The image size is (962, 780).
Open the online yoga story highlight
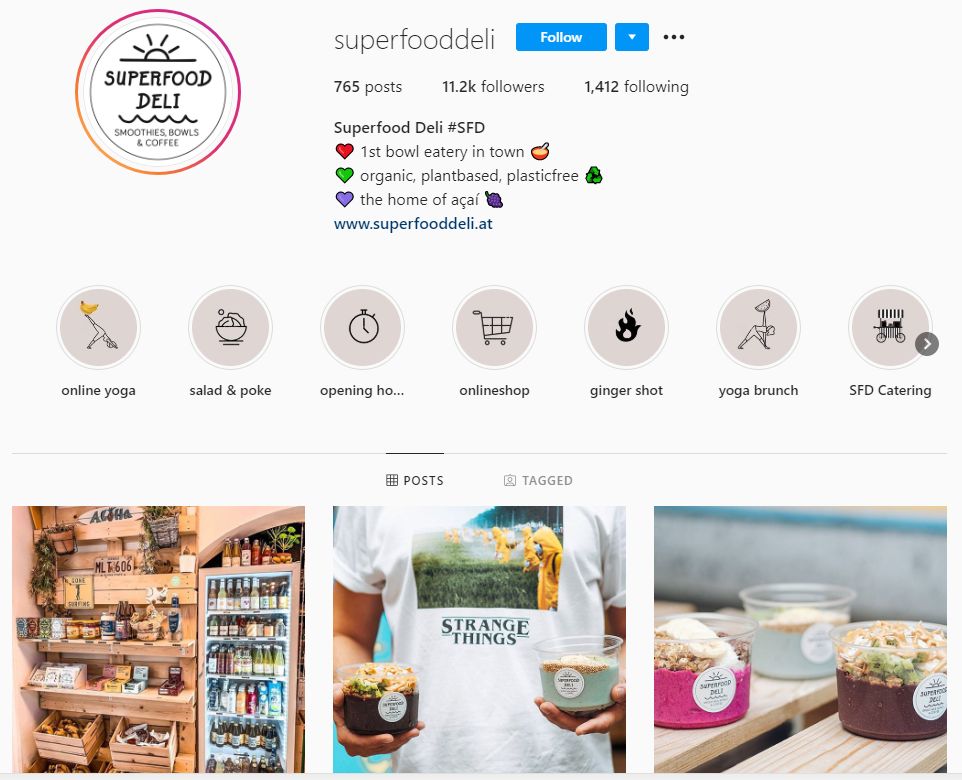[x=98, y=328]
